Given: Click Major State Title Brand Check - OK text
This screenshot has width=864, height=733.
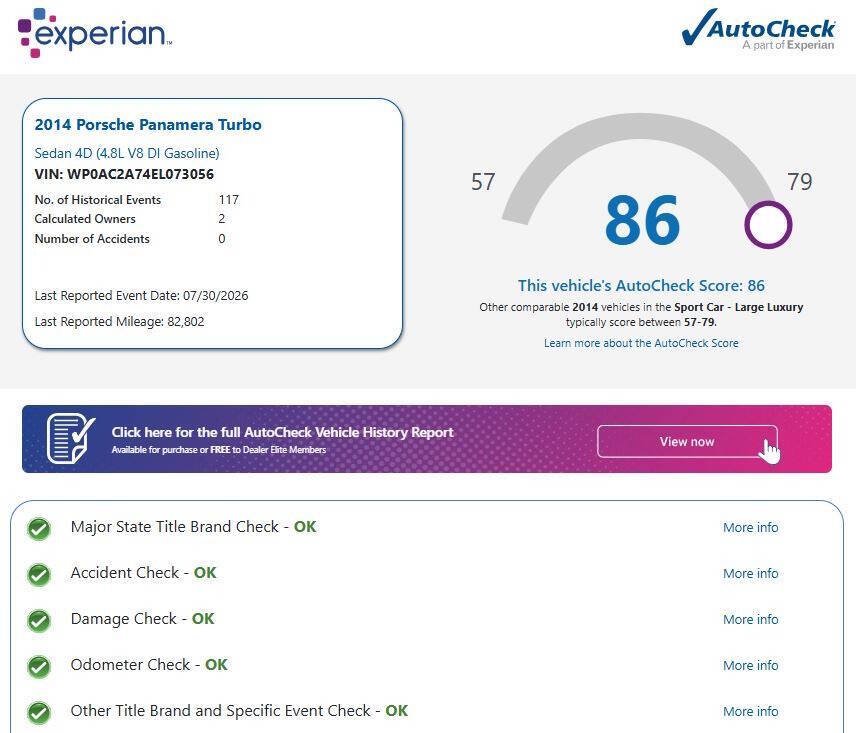Looking at the screenshot, I should click(x=193, y=527).
